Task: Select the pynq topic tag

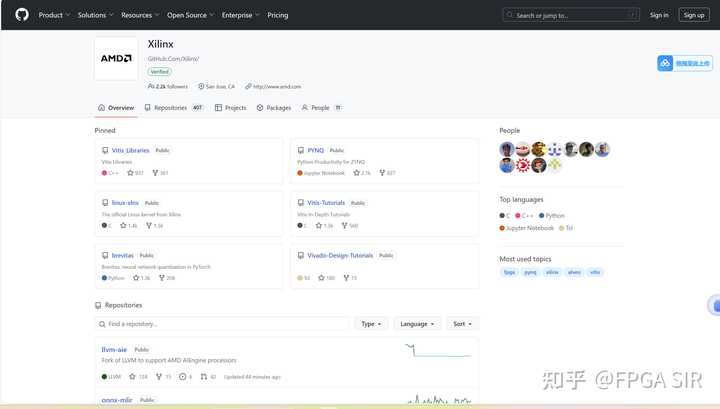Action: [530, 272]
